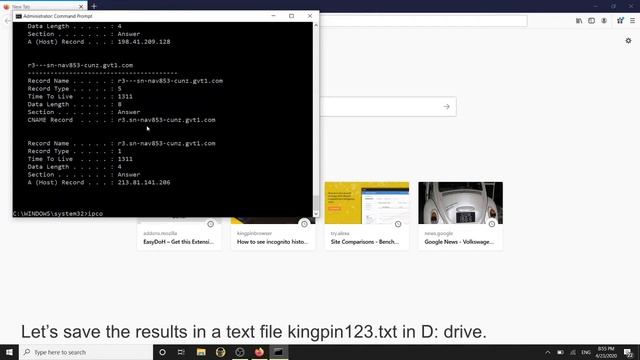The image size is (640, 360).
Task: Open network icon in system tray
Action: pos(573,352)
